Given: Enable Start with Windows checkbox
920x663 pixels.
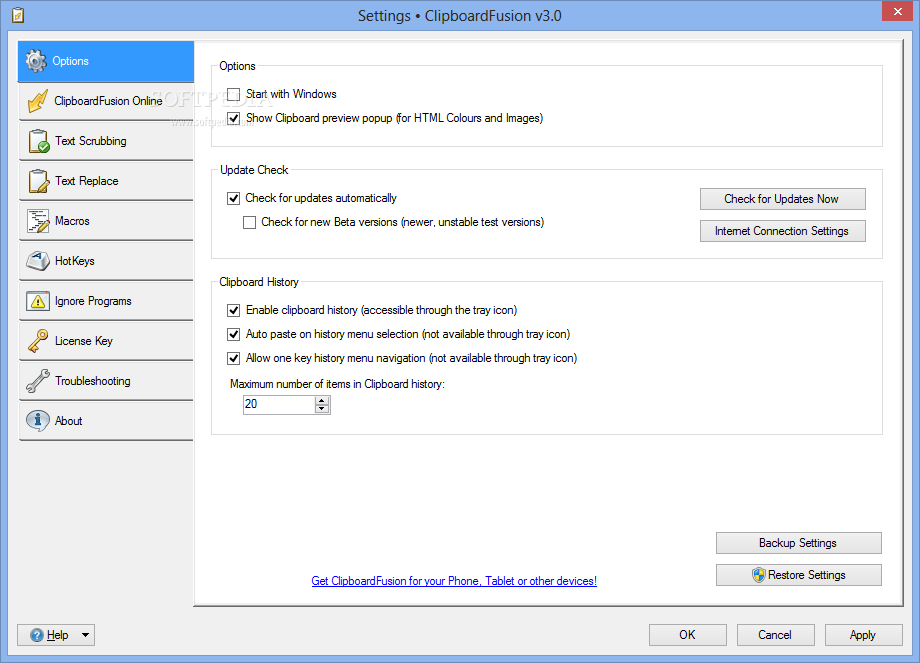Looking at the screenshot, I should pos(234,94).
